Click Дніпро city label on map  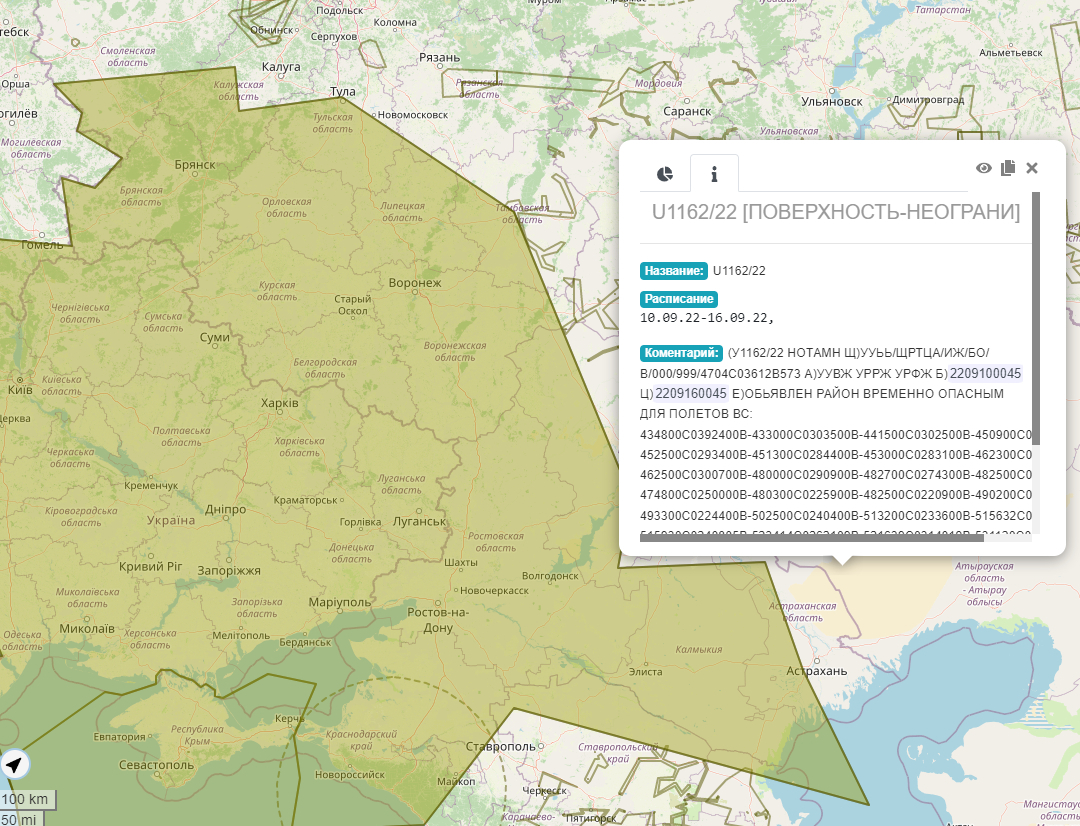[225, 510]
